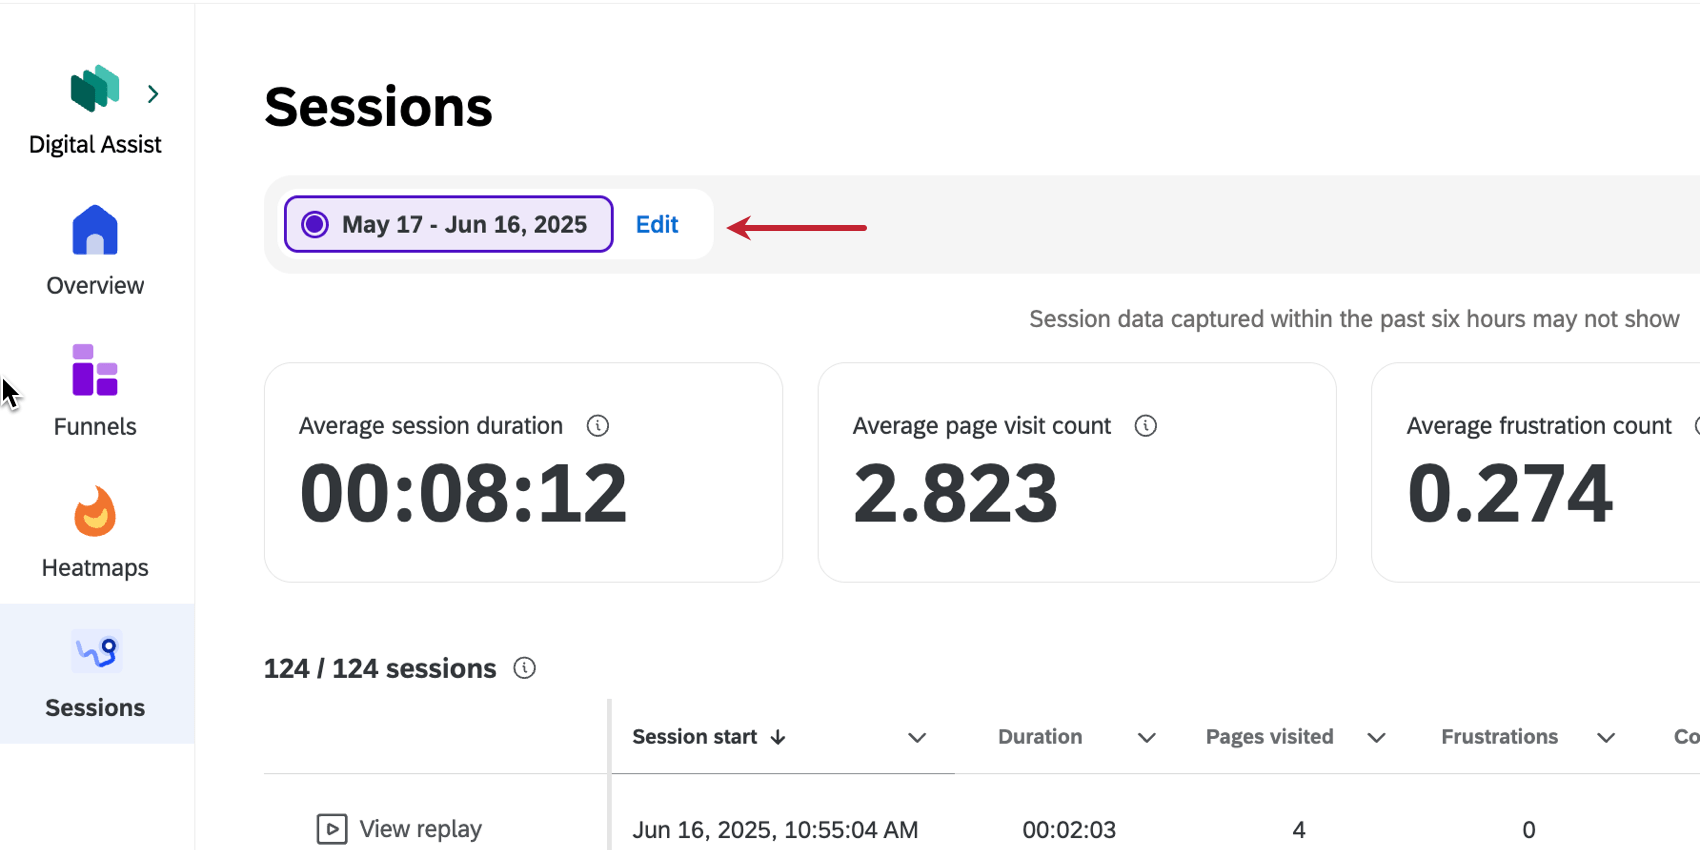Open the Overview home icon
The image size is (1700, 850).
pos(95,230)
